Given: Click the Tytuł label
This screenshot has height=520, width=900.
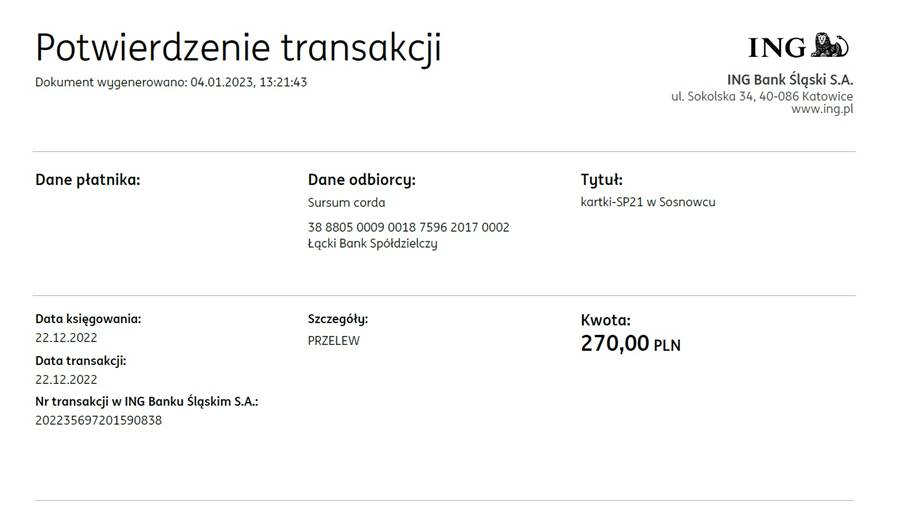Looking at the screenshot, I should click(602, 180).
